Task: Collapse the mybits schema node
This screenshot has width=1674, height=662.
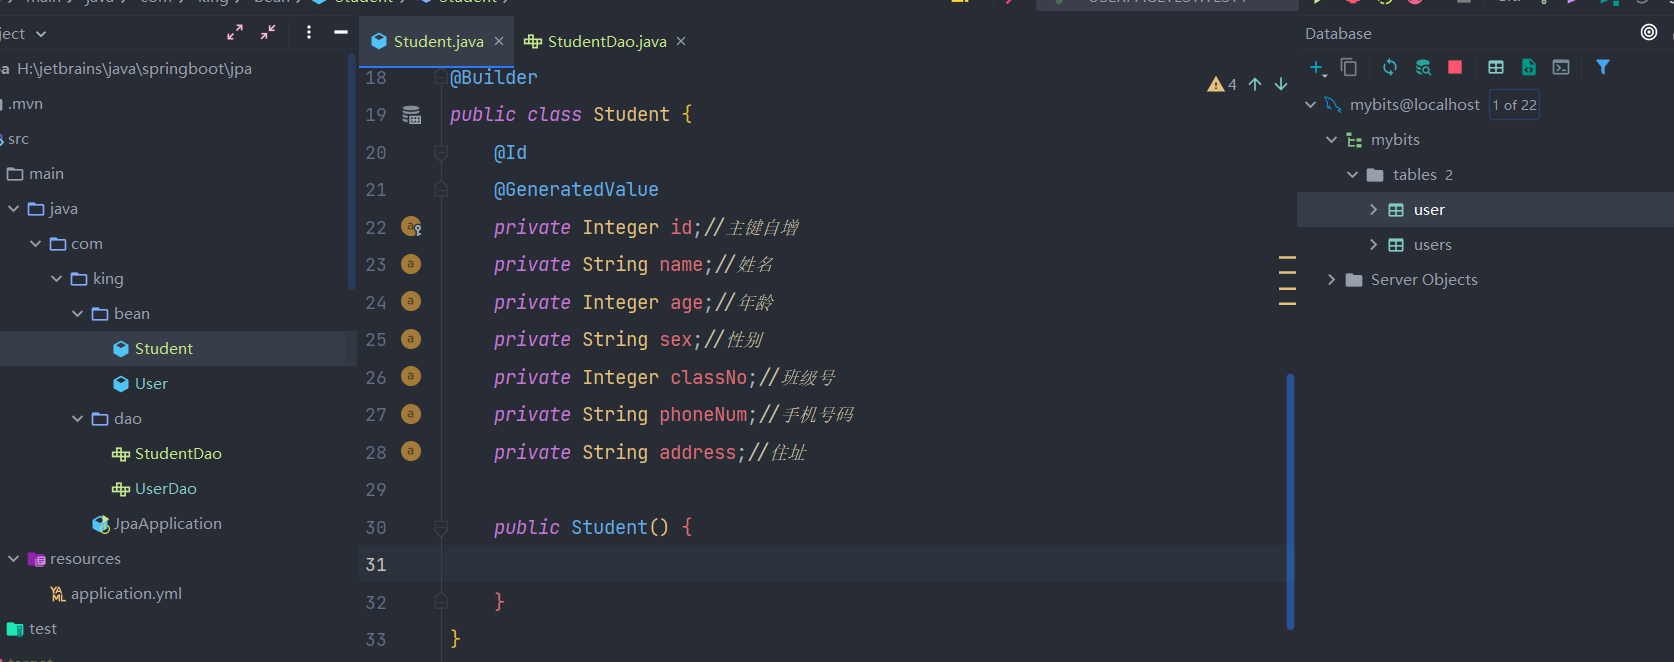Action: pos(1332,139)
